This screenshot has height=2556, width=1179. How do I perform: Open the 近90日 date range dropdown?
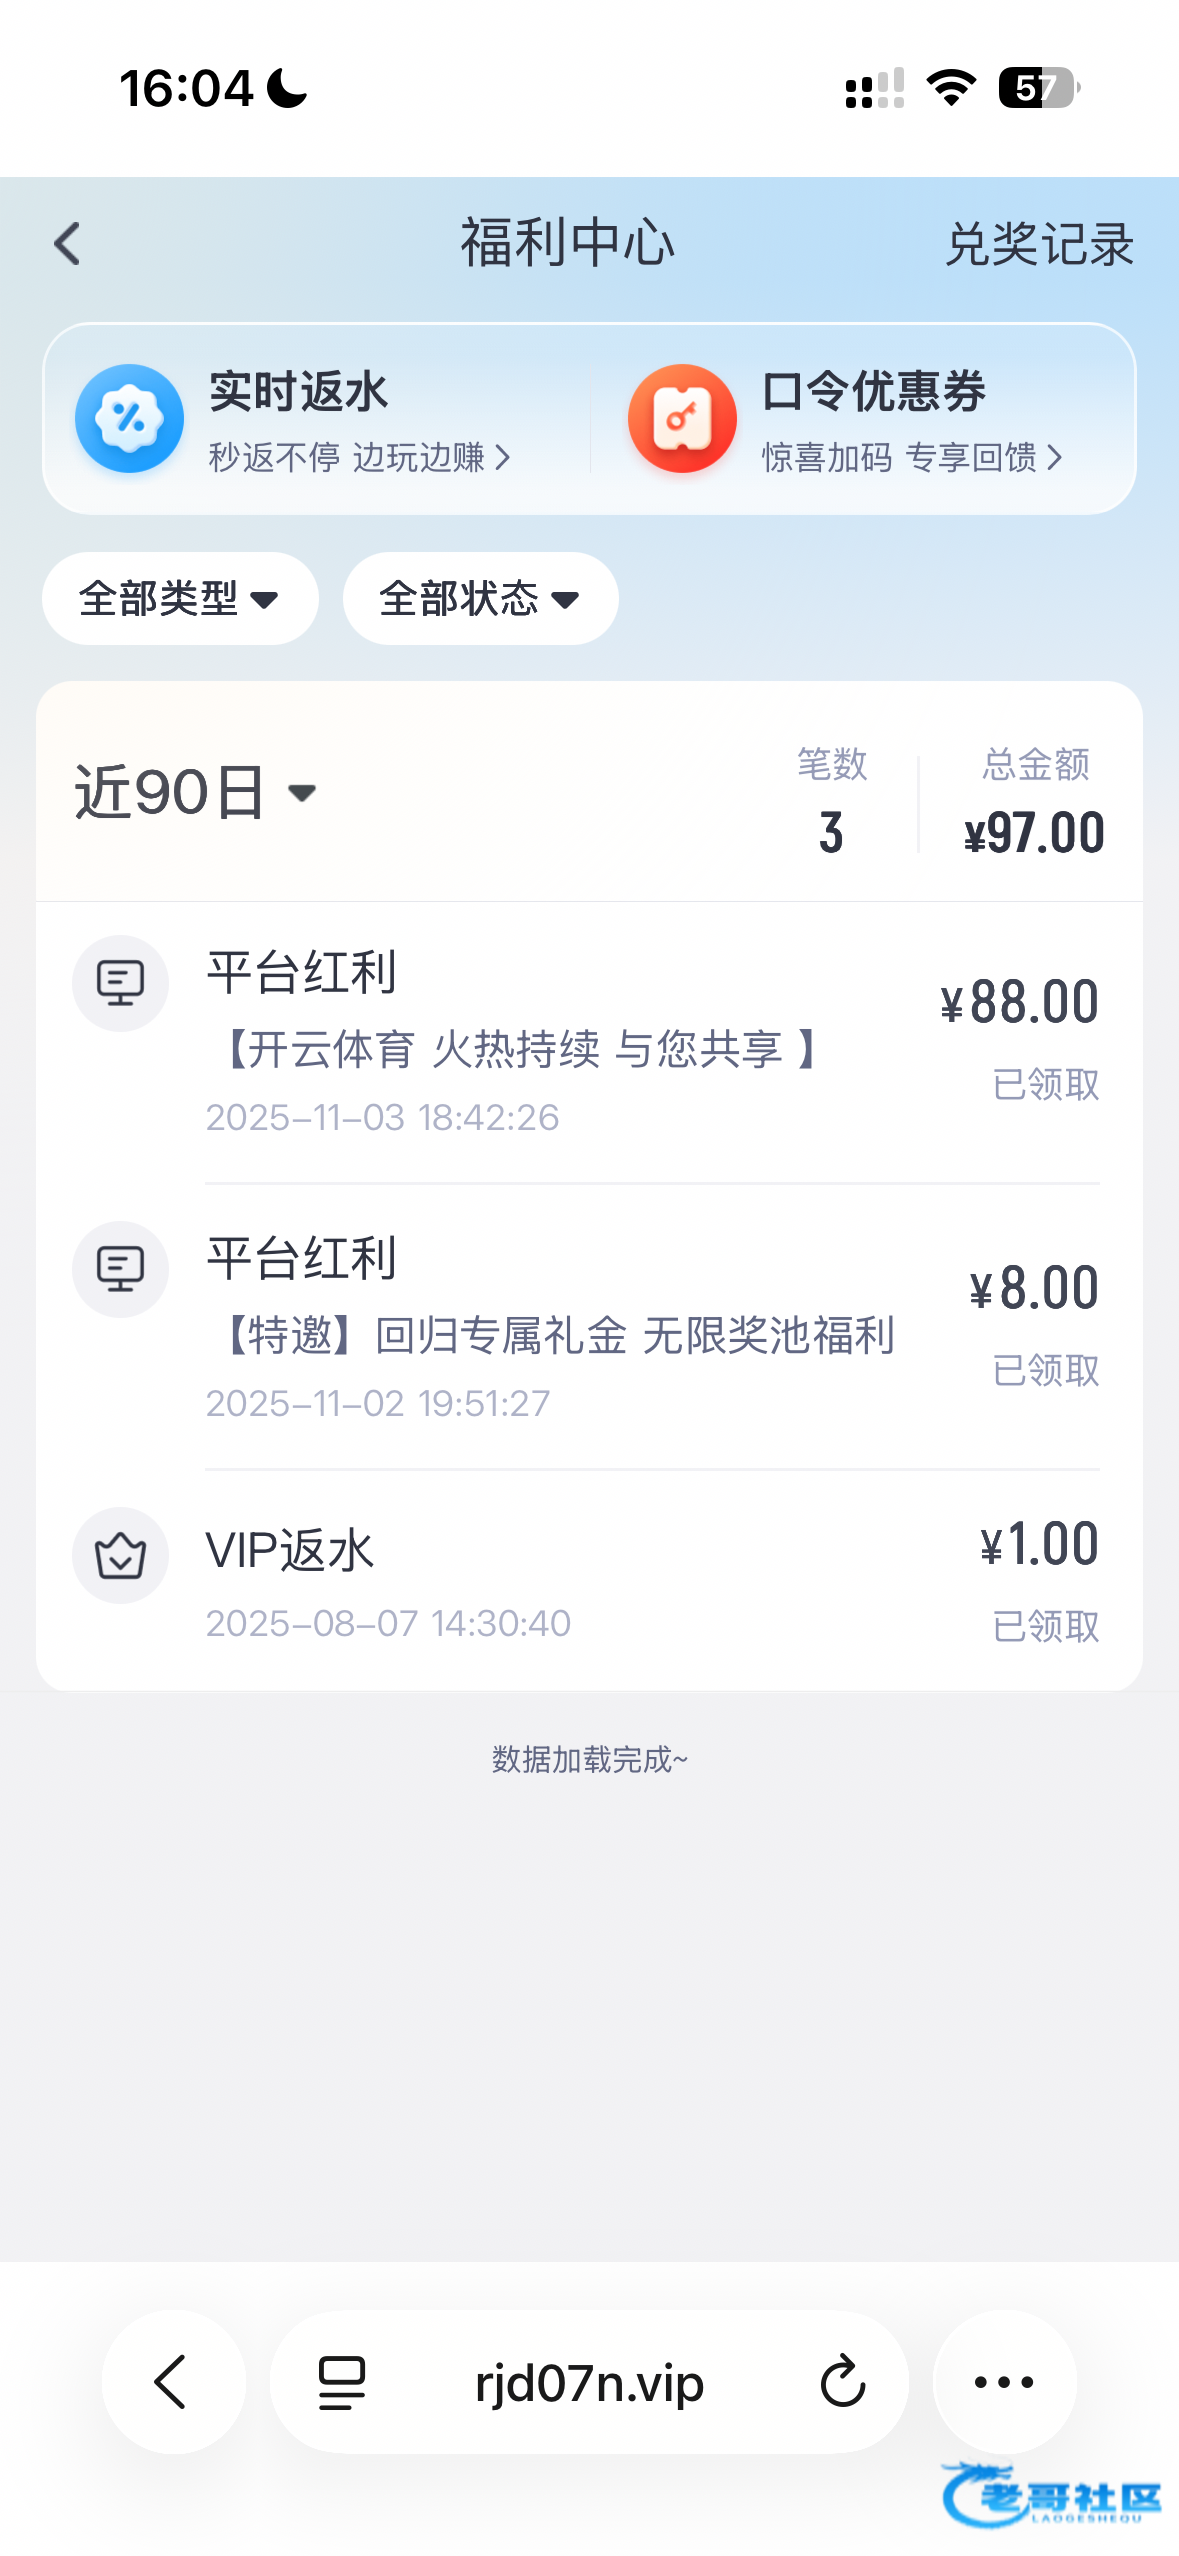pos(196,793)
